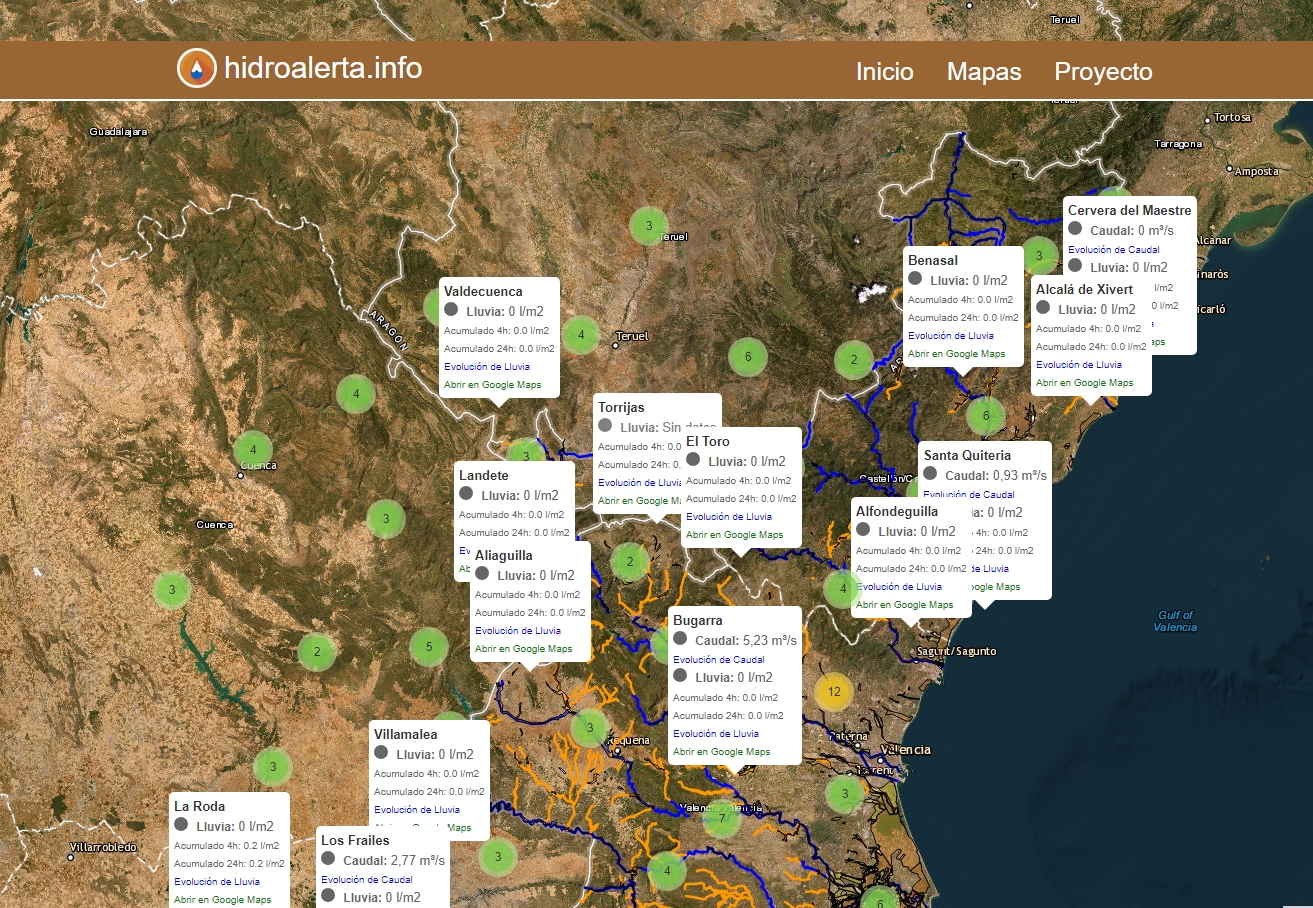Viewport: 1313px width, 908px height.
Task: Open La Roda Abrir en Google Maps link
Action: (223, 900)
